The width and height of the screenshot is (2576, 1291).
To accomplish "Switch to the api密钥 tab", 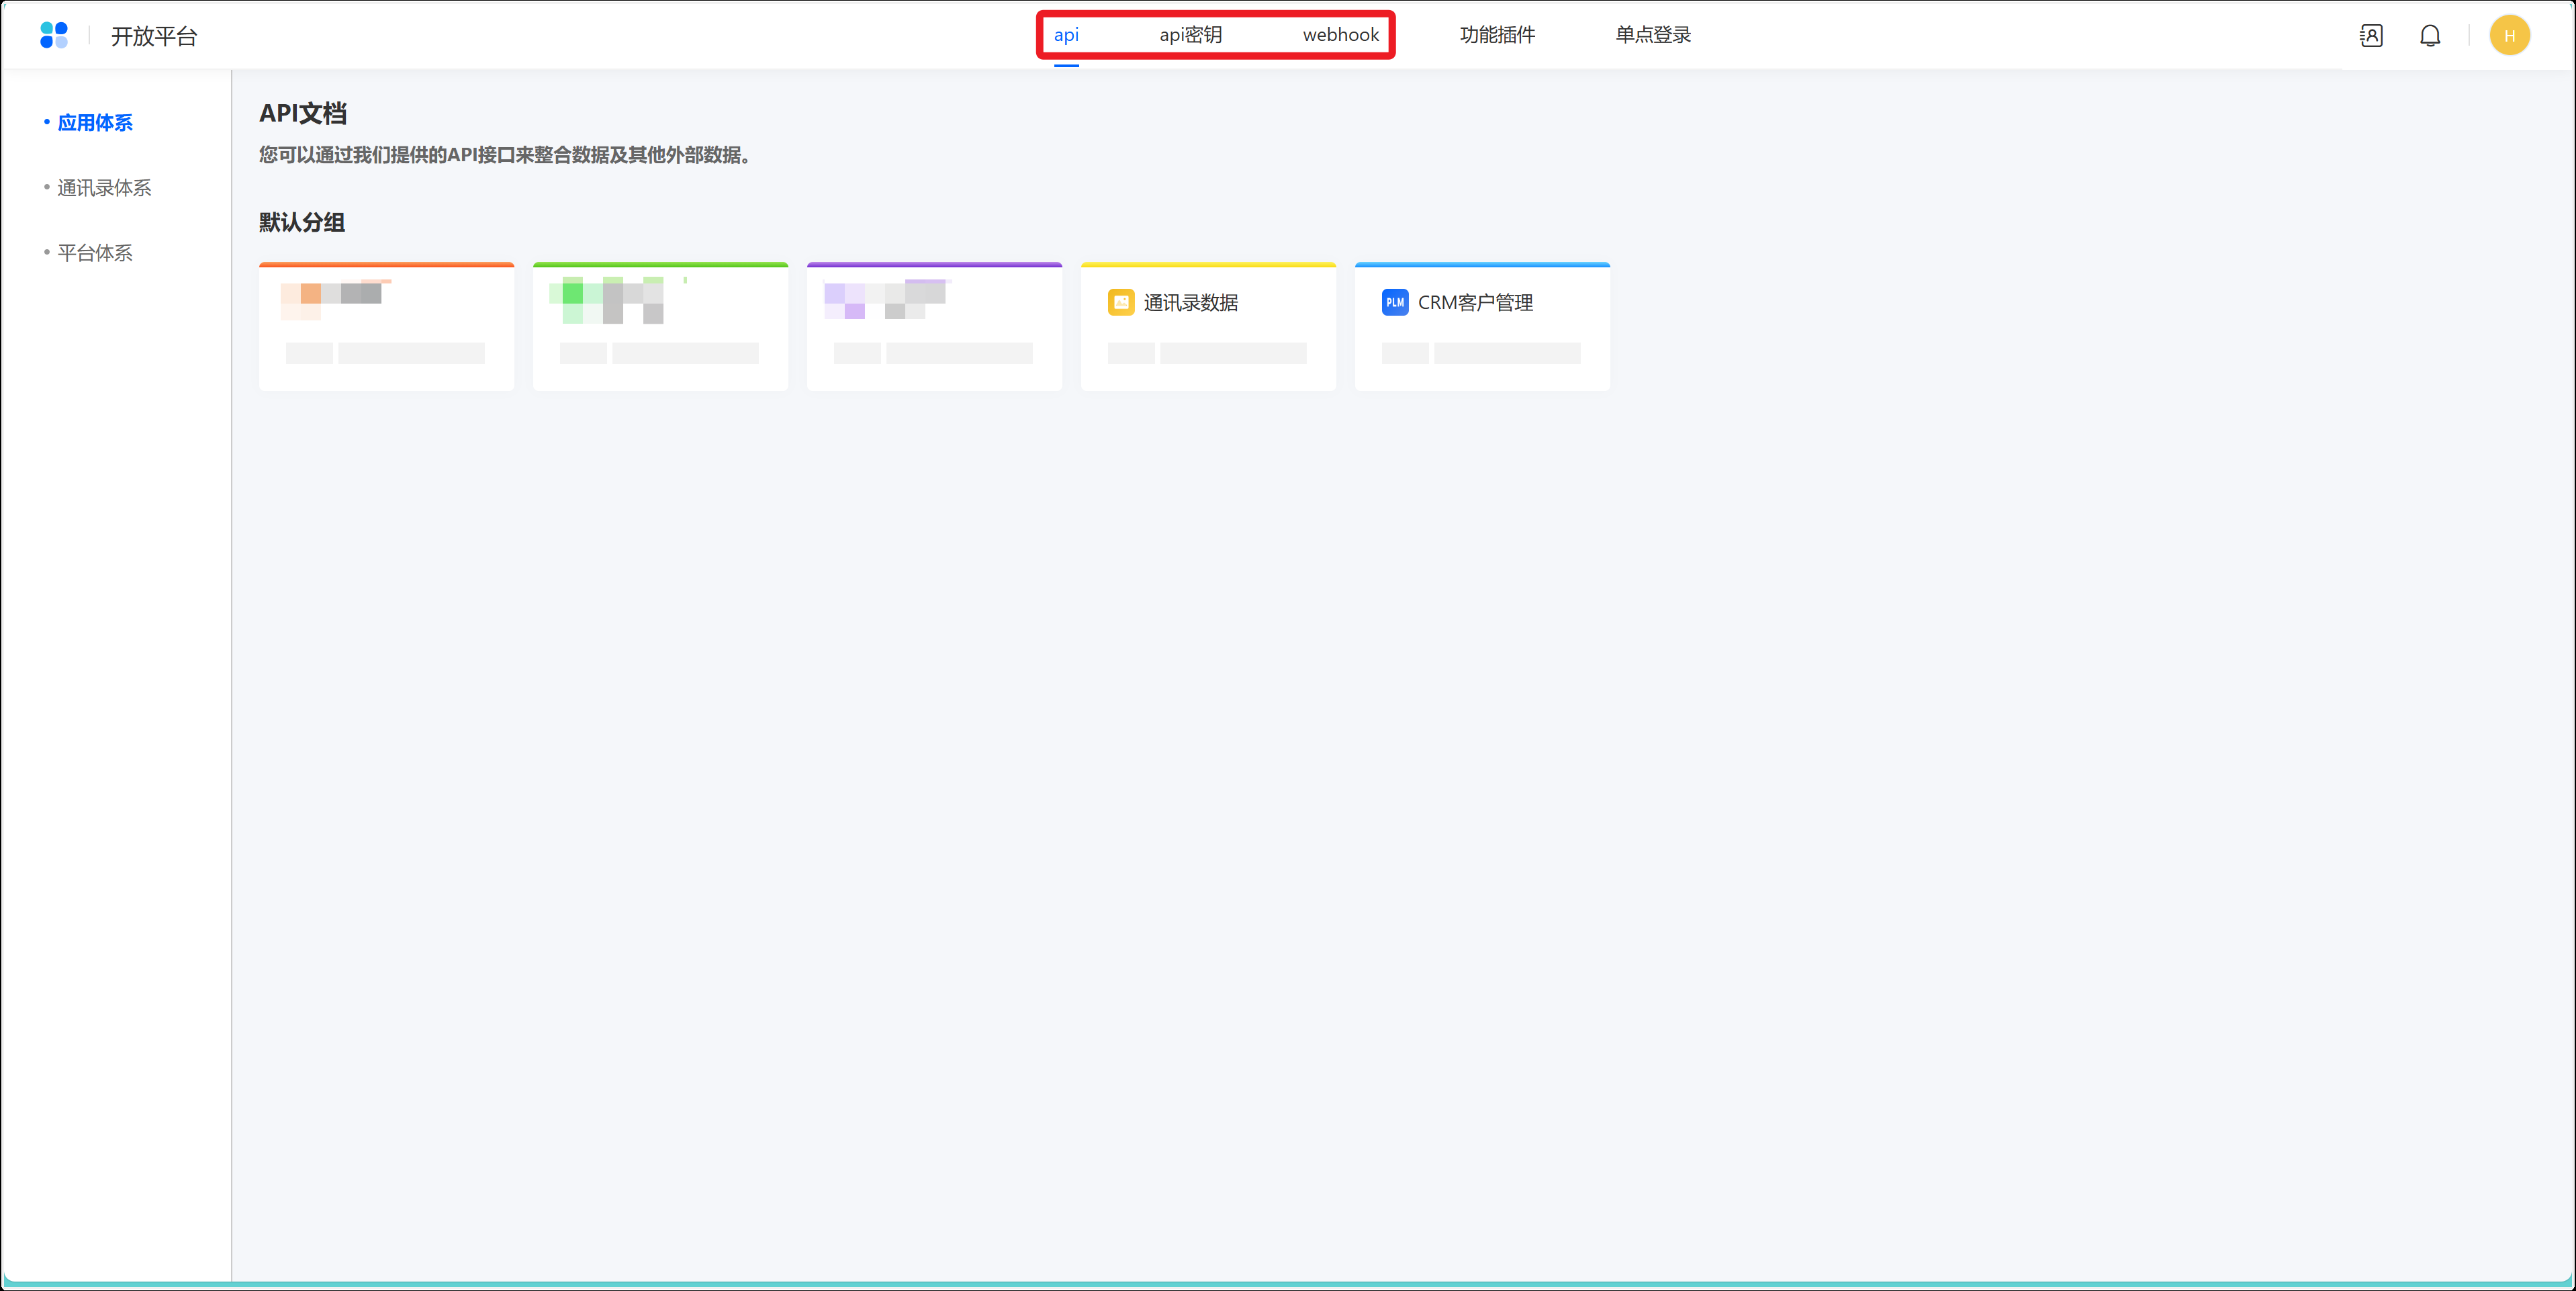I will [1190, 35].
